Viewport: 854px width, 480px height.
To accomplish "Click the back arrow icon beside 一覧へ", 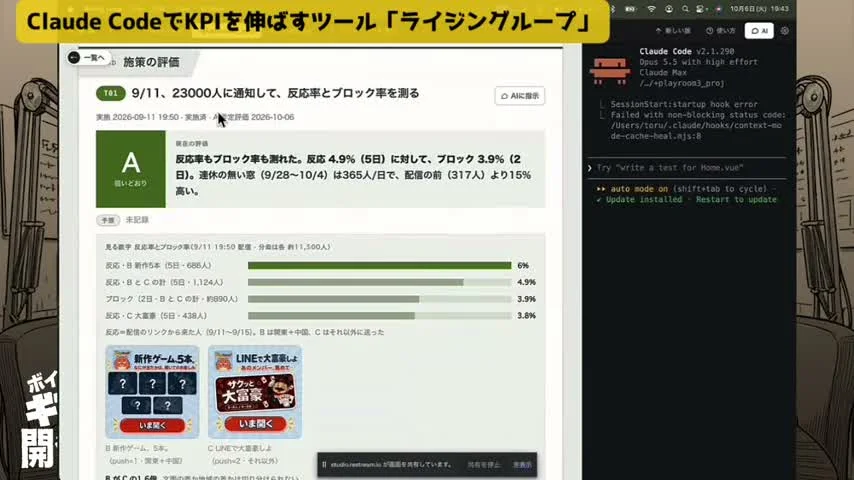I will 74,58.
